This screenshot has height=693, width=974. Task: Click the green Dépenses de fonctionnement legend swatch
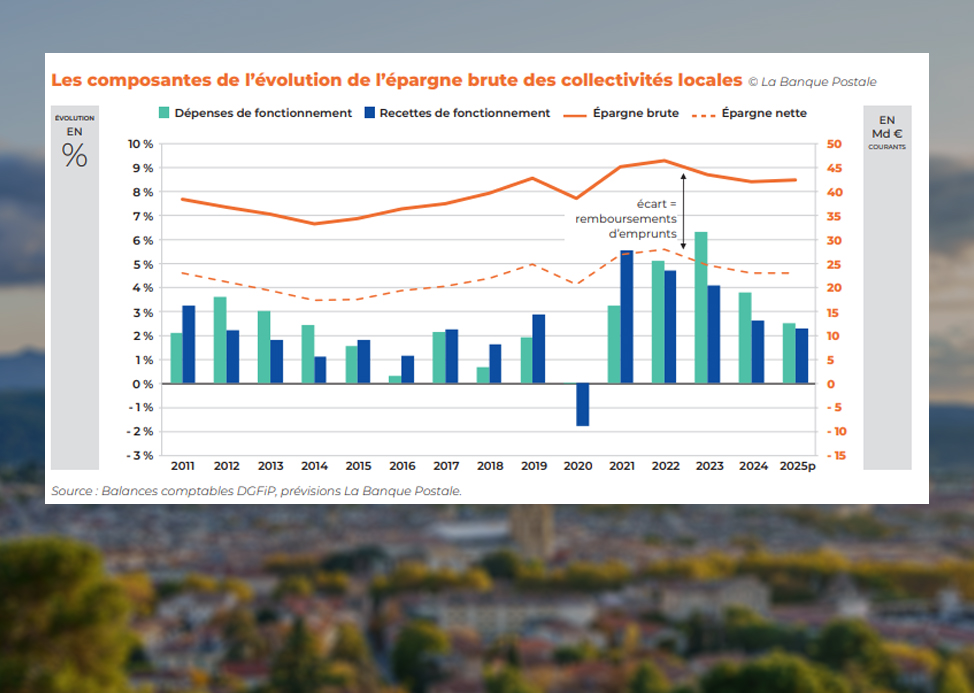click(164, 113)
